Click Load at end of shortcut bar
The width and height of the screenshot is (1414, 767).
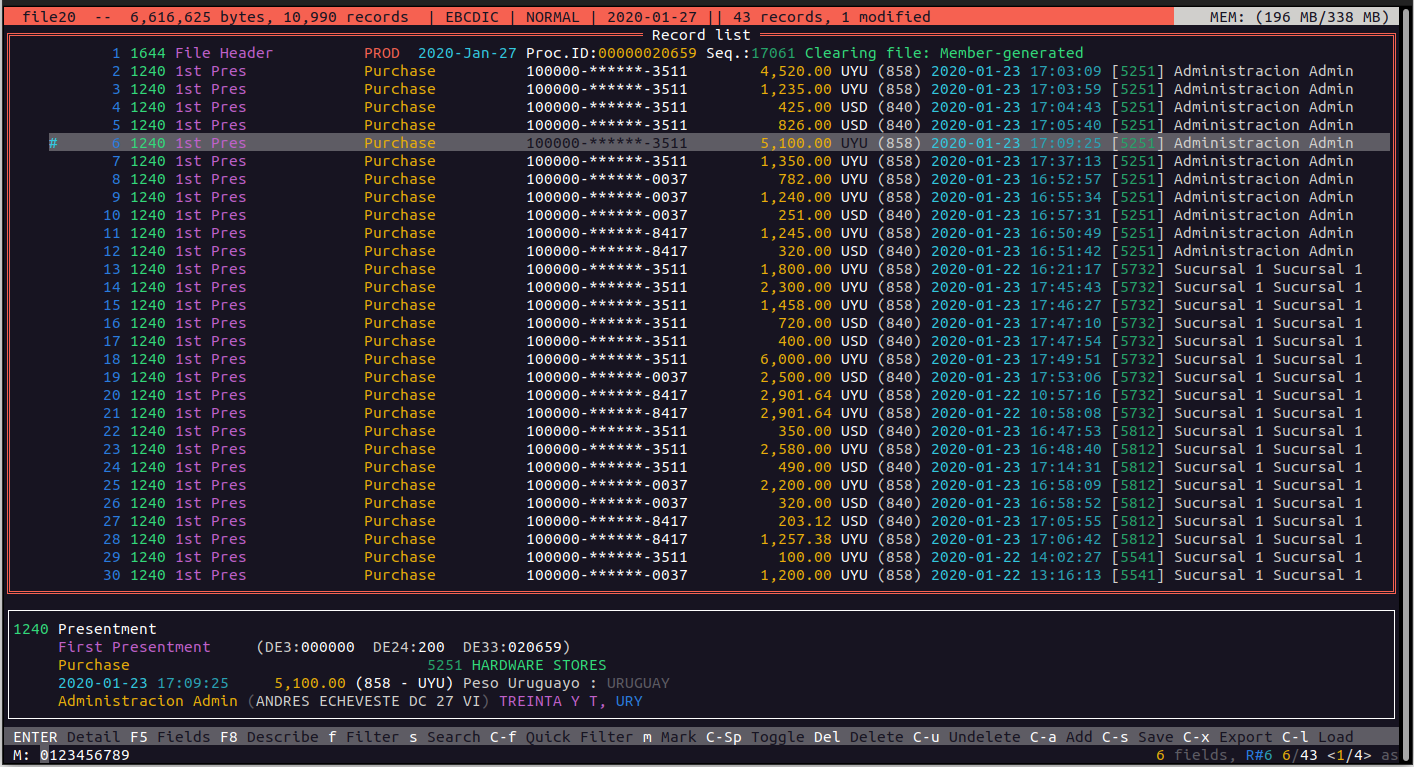click(1335, 737)
